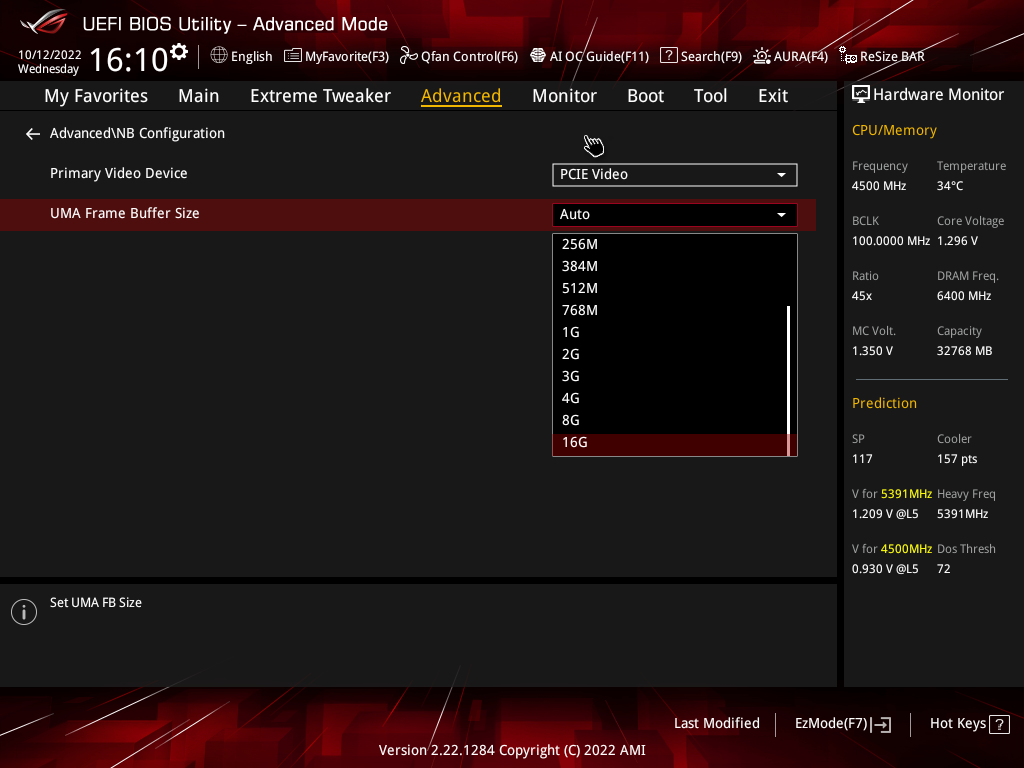
Task: Click the Auto dropdown arrow
Action: (x=781, y=215)
